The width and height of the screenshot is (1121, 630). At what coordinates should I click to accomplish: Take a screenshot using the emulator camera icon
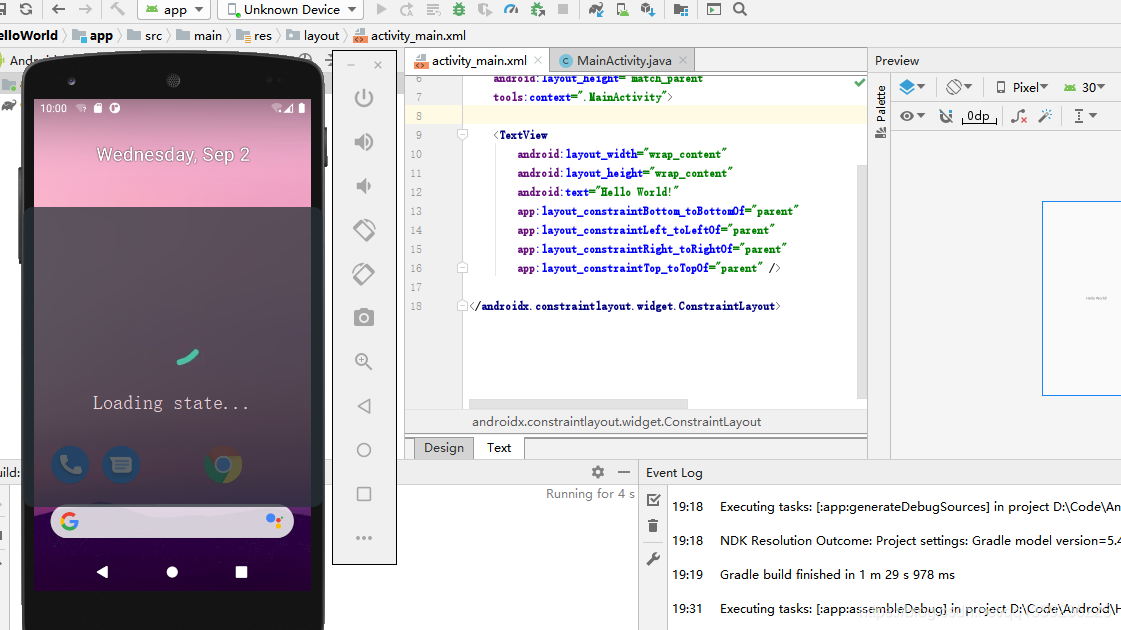point(363,317)
